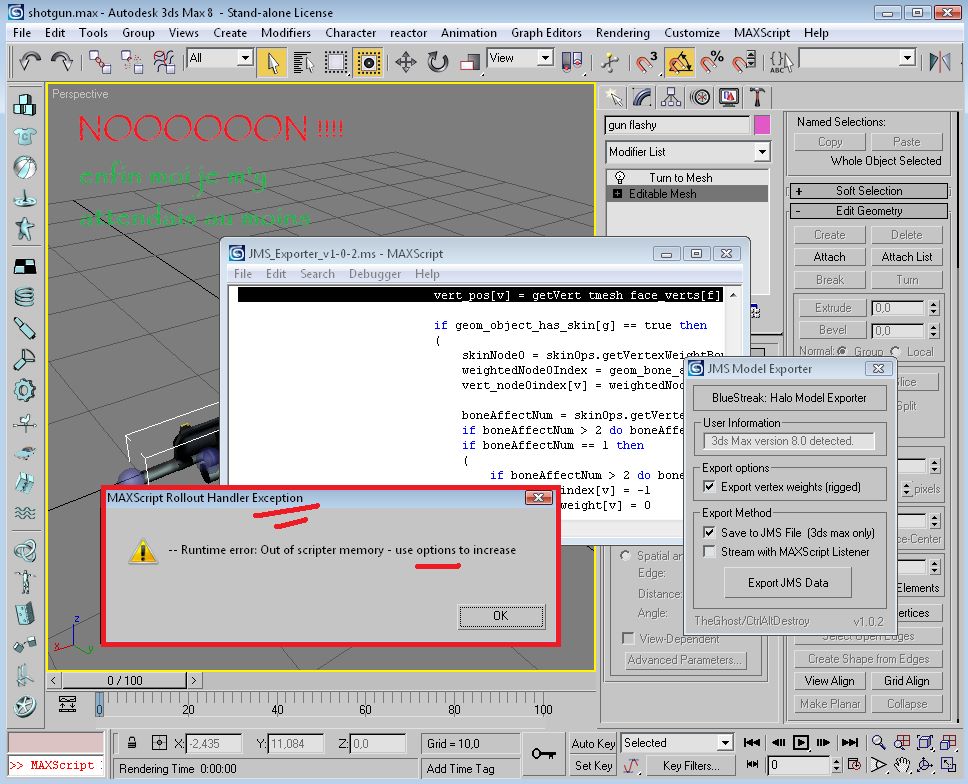Activate the Select and Move tool
The width and height of the screenshot is (968, 784).
coord(406,62)
